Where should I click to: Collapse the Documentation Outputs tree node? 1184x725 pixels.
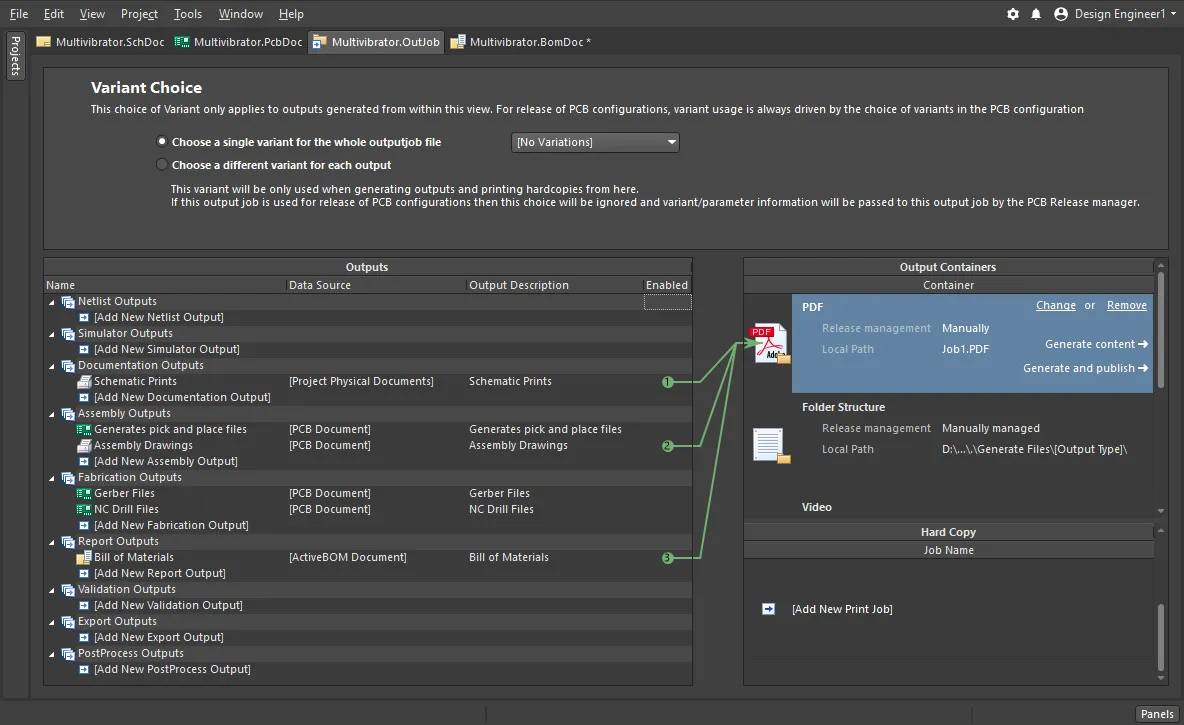tap(51, 366)
